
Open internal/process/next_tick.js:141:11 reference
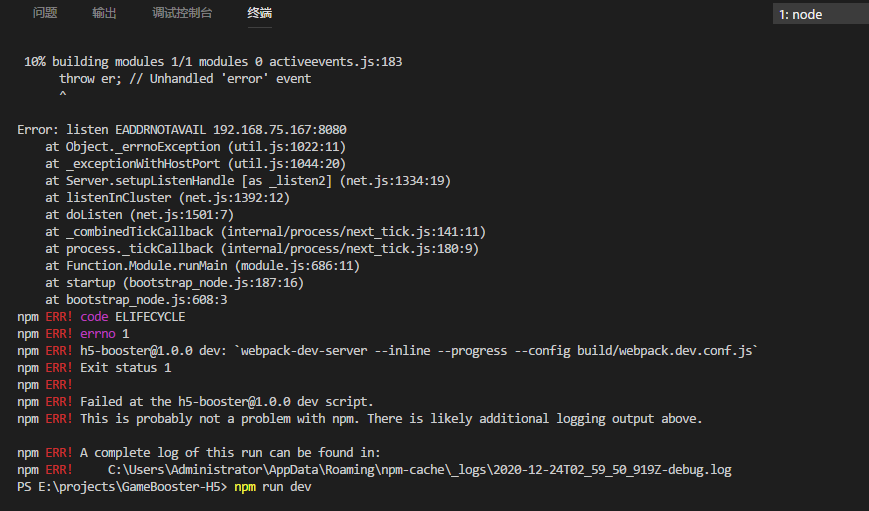[x=356, y=232]
